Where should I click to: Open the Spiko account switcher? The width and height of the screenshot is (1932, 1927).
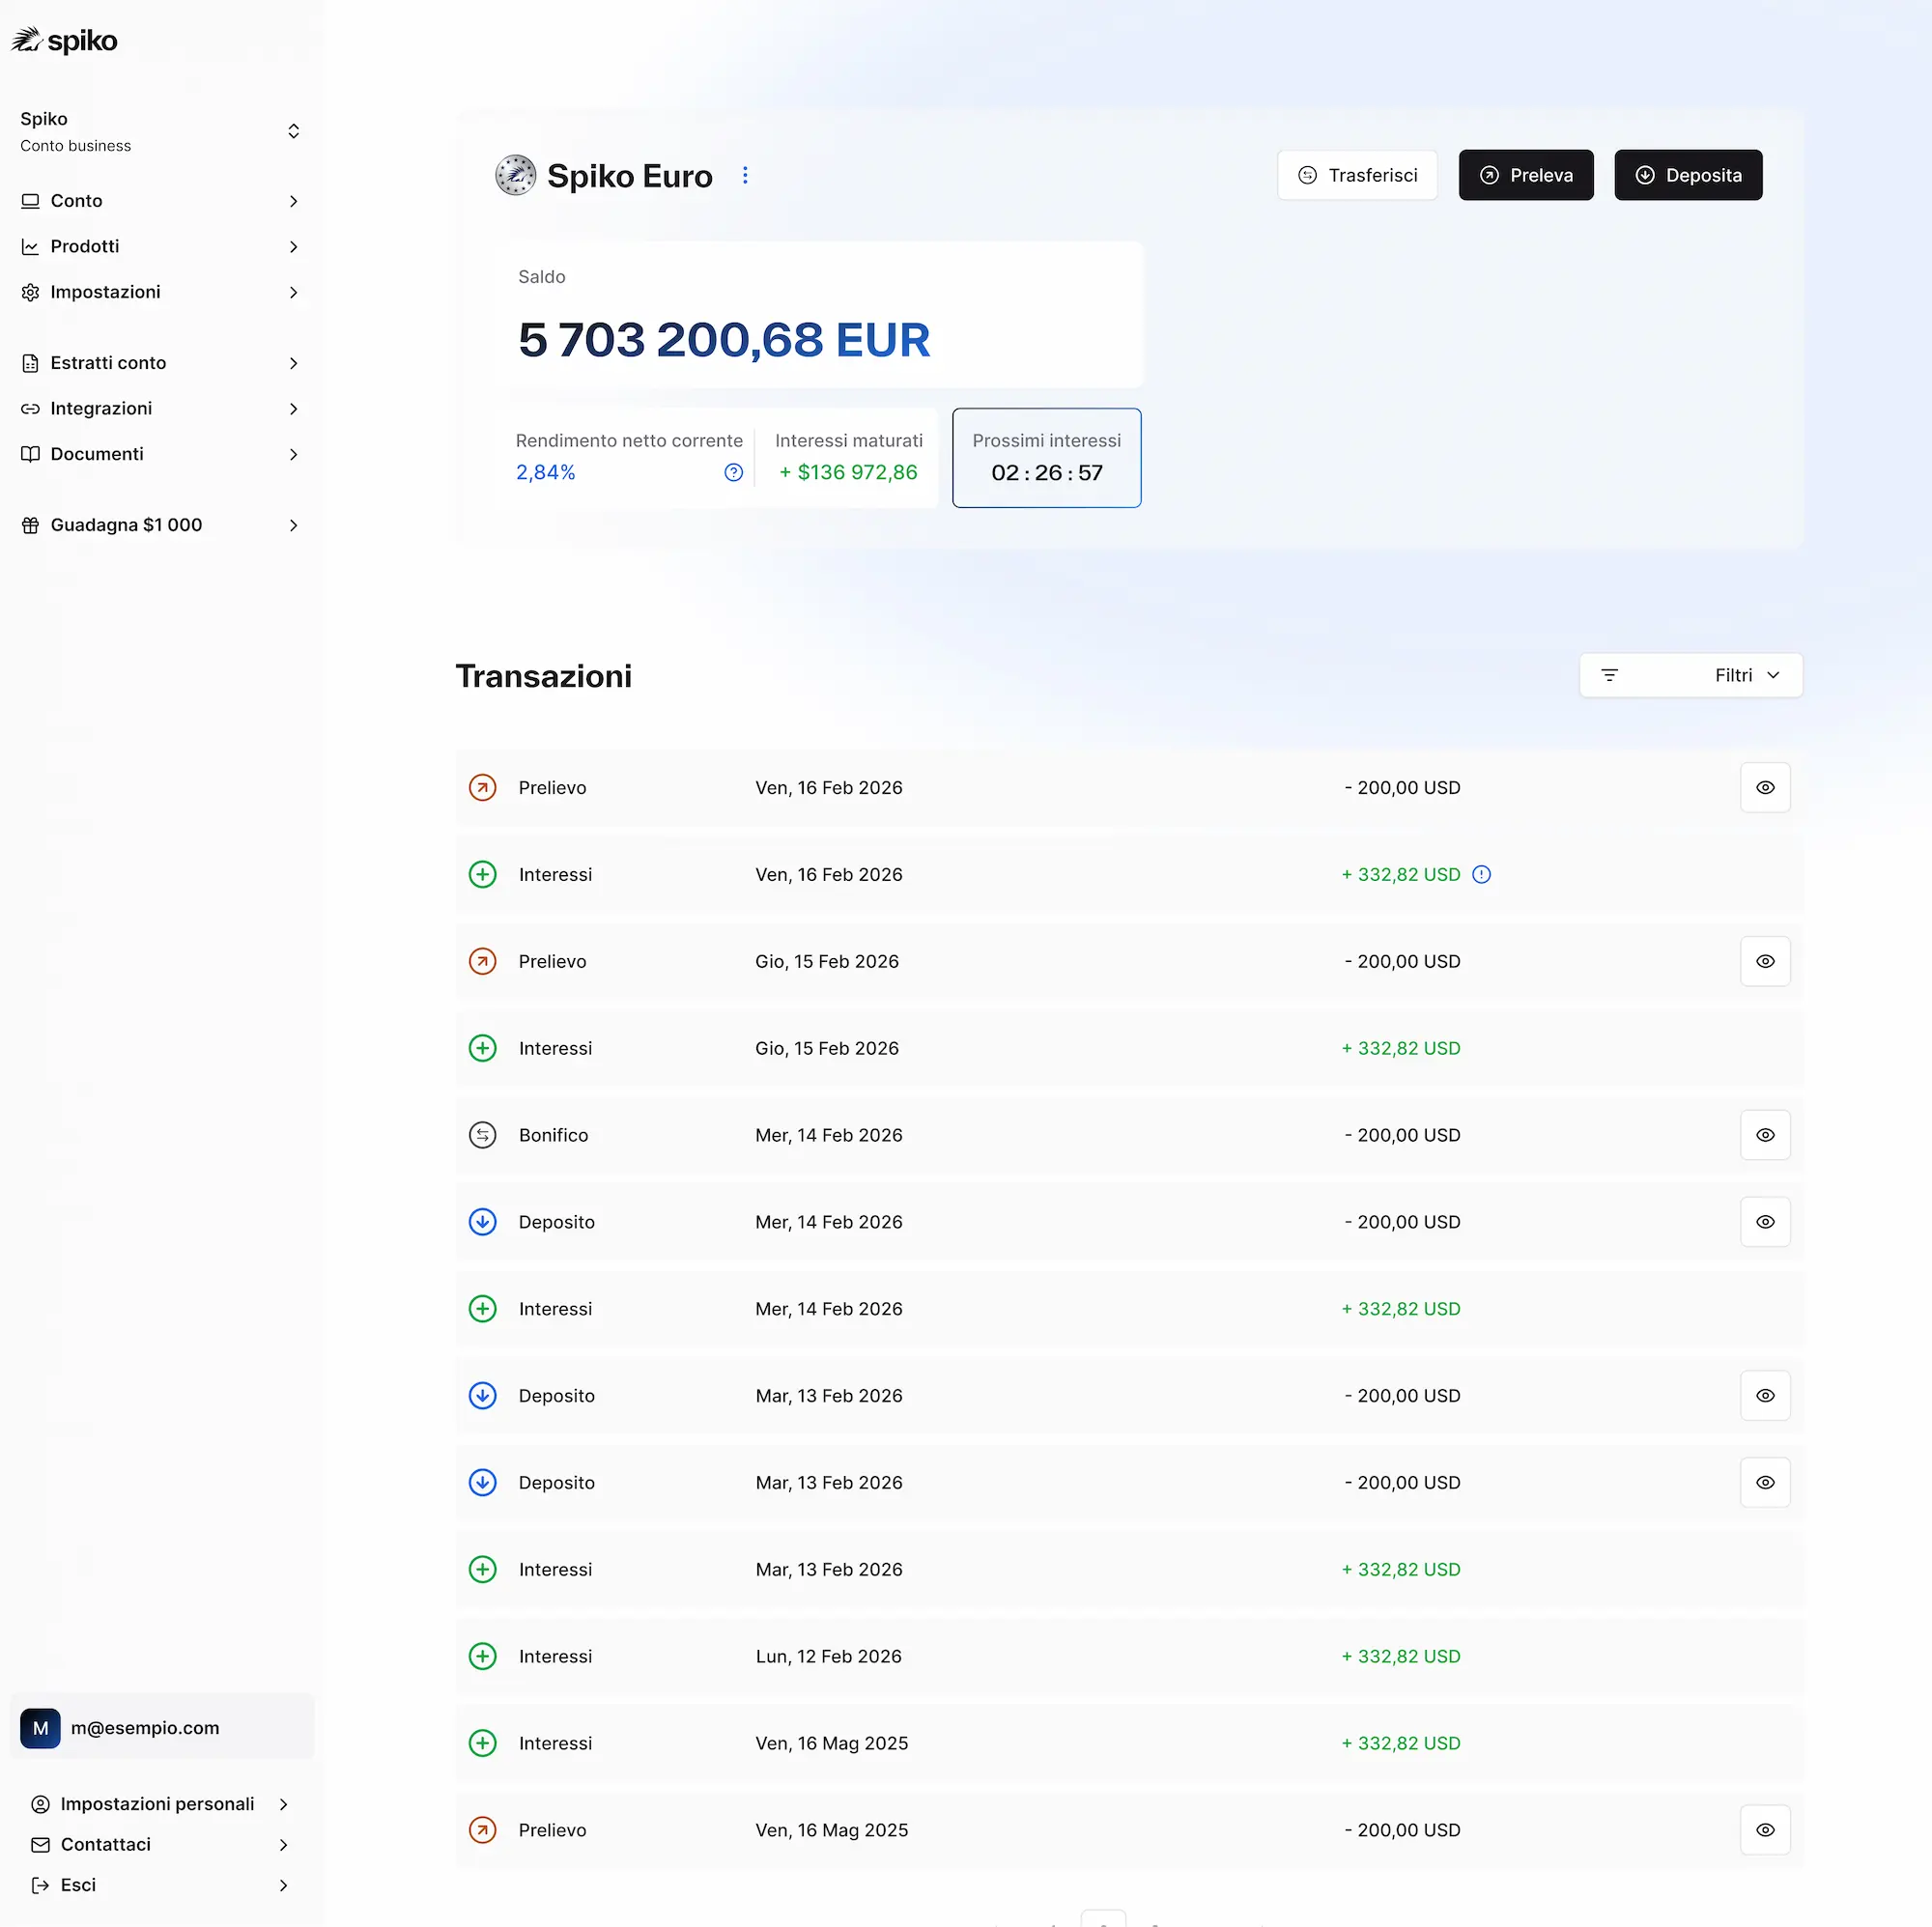point(161,131)
